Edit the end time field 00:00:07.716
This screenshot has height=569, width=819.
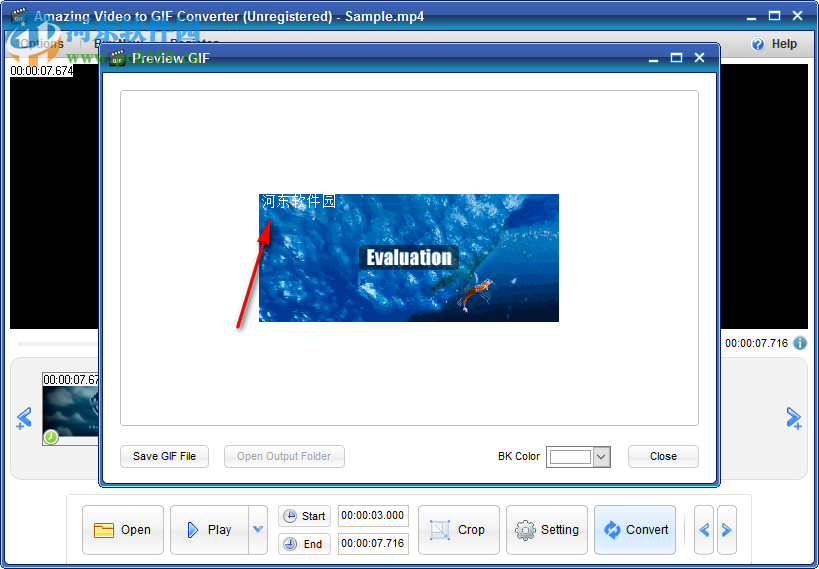(x=373, y=543)
